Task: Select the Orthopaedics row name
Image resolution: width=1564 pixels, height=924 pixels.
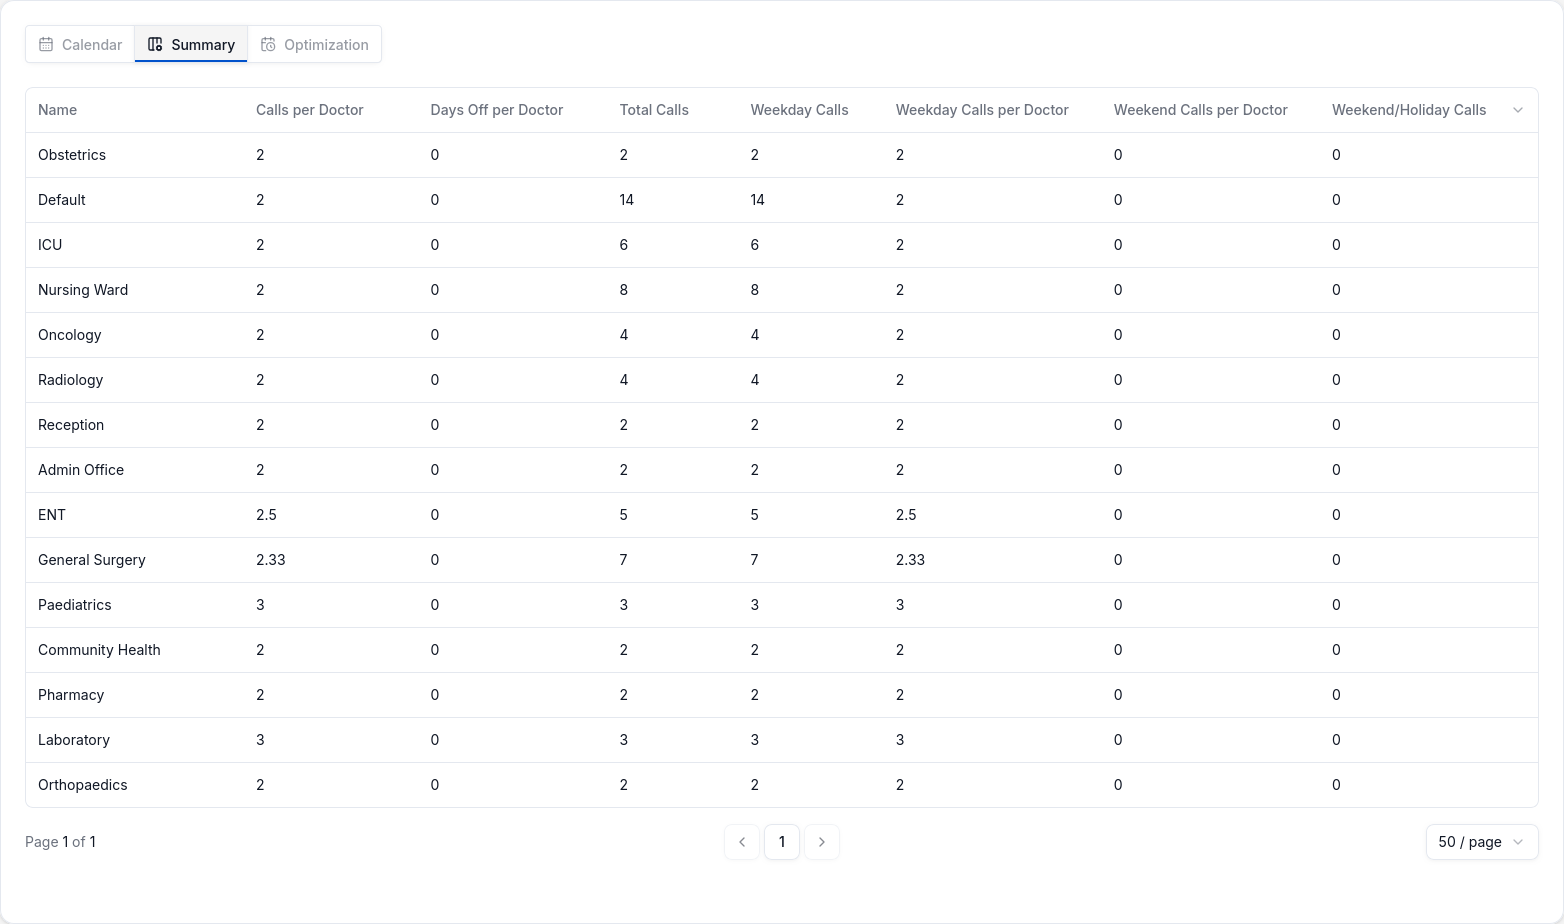Action: pos(83,785)
